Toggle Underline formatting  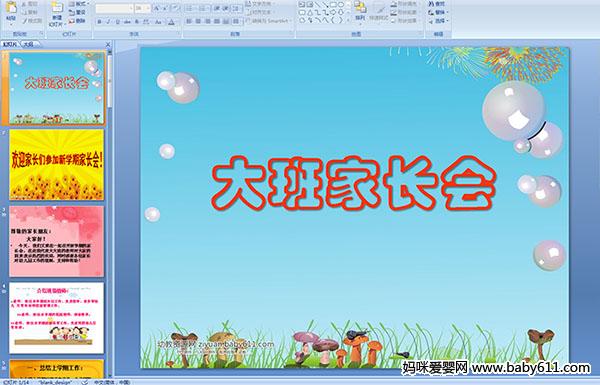(x=117, y=22)
